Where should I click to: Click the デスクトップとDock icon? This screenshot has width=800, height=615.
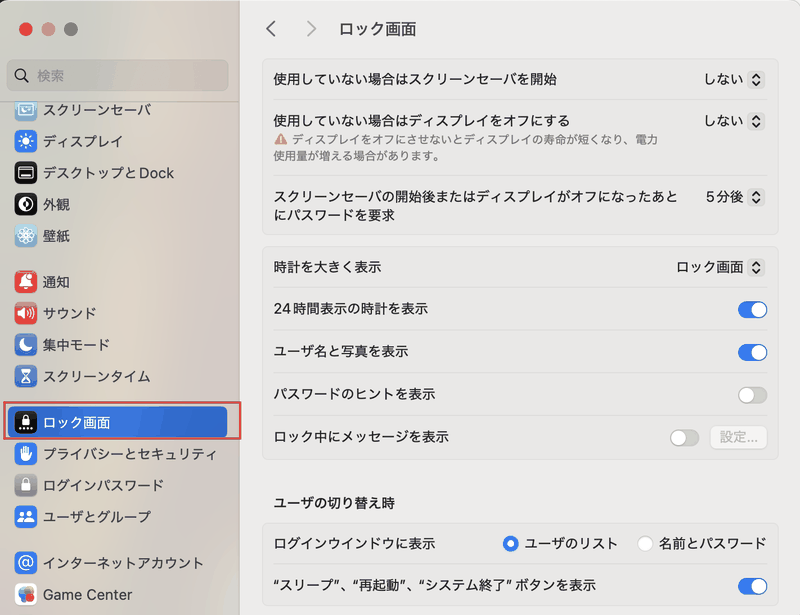click(x=26, y=173)
